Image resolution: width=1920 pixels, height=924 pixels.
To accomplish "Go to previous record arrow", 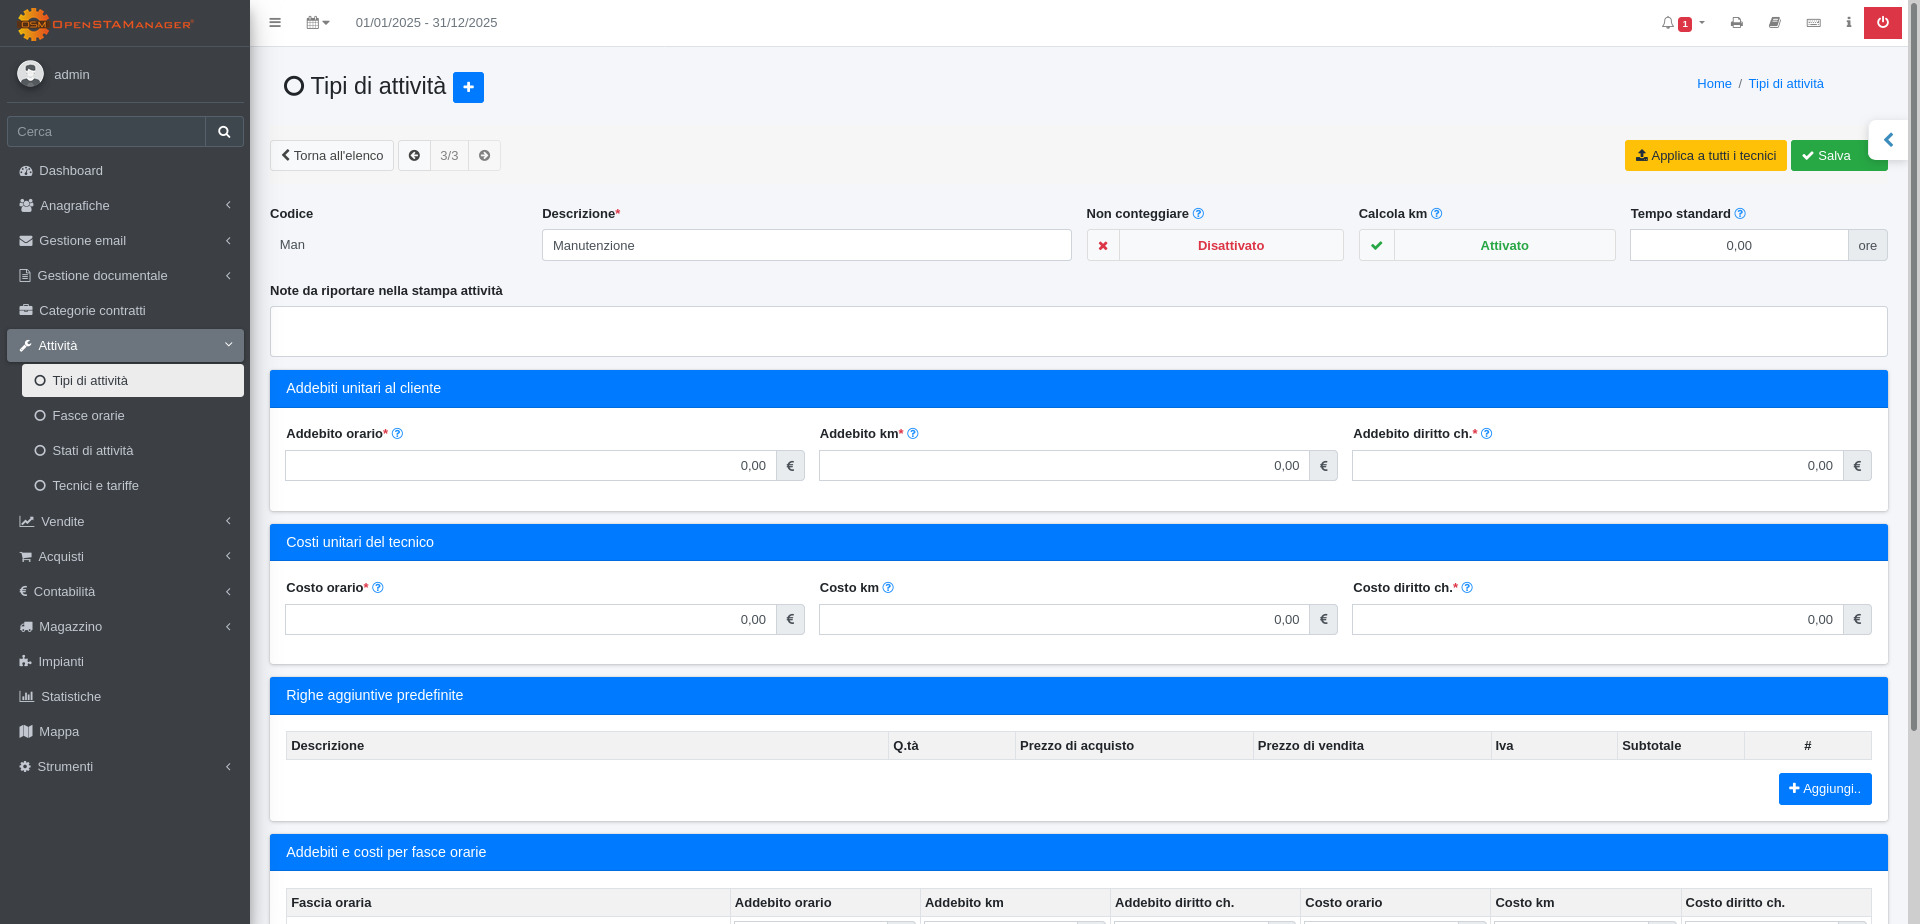I will click(414, 156).
